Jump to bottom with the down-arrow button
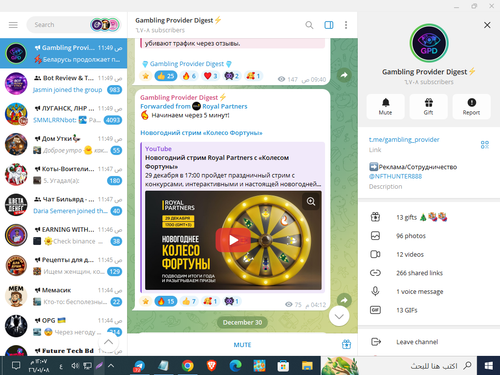This screenshot has width=500, height=375. pyautogui.click(x=339, y=316)
